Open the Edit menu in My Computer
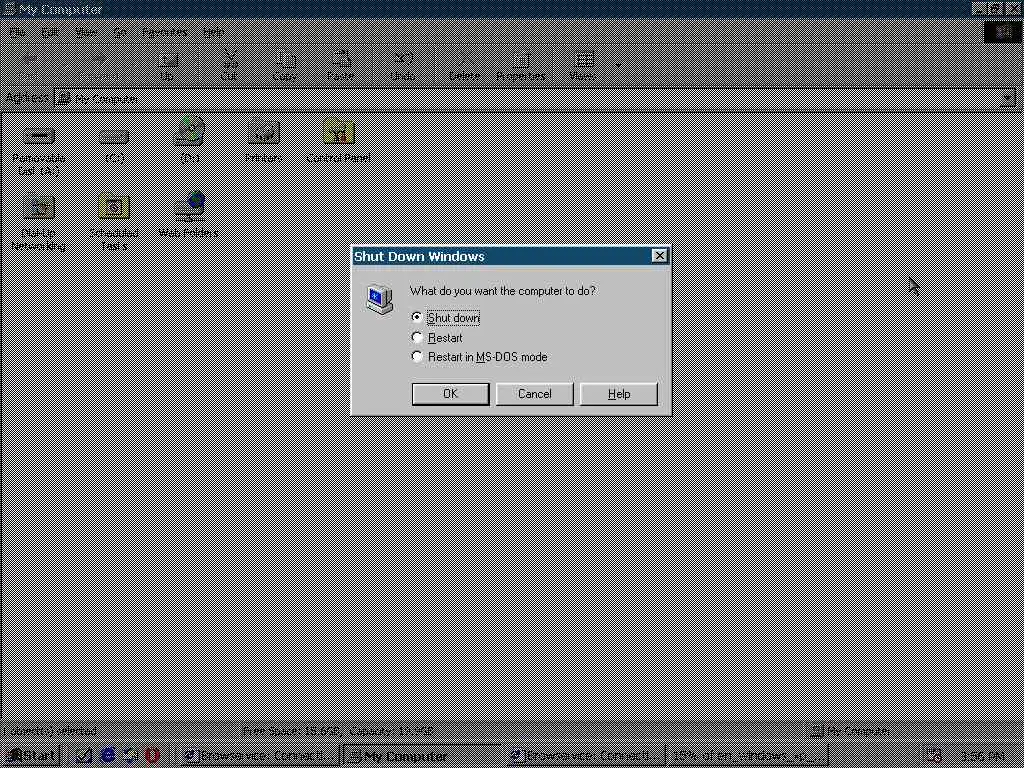This screenshot has height=768, width=1024. 50,32
